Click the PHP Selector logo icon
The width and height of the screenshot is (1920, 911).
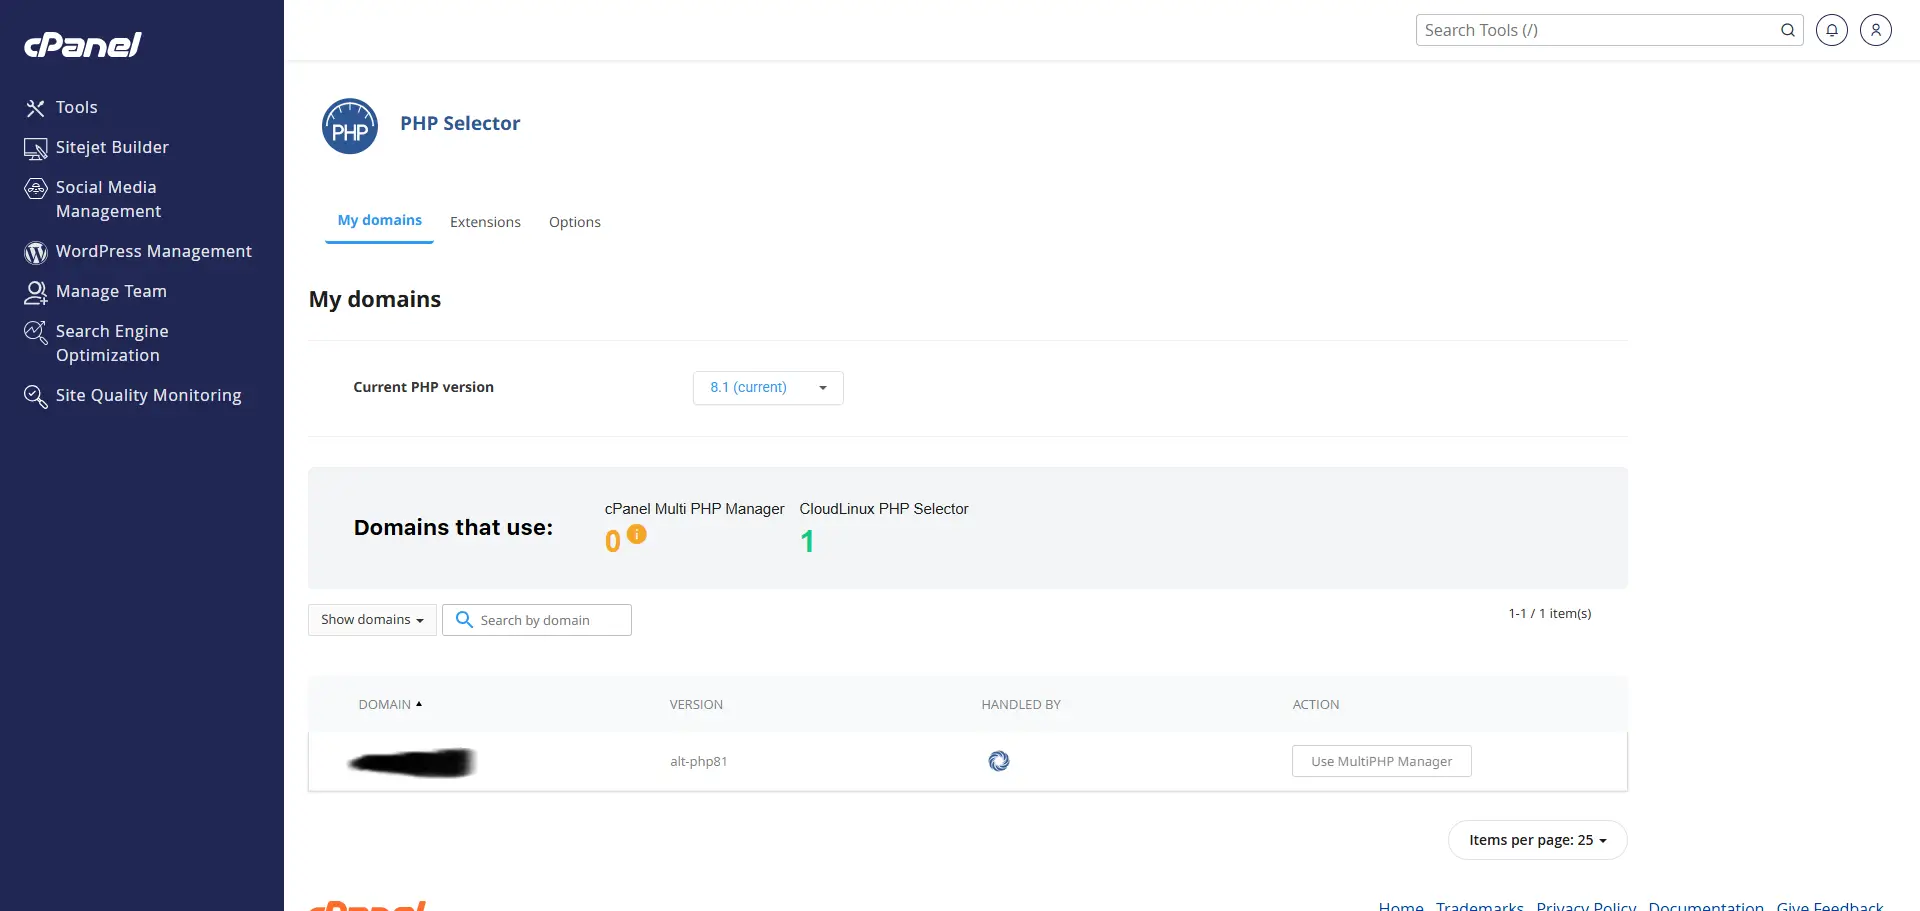coord(350,126)
